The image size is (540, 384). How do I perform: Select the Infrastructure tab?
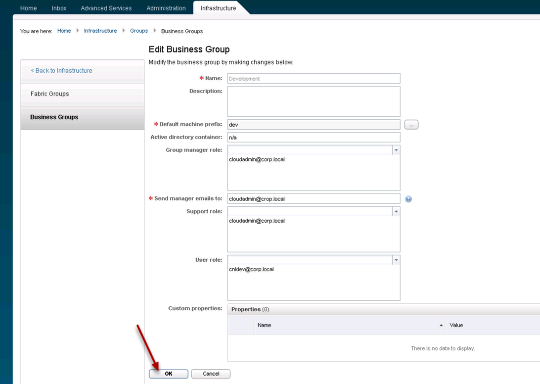click(x=218, y=8)
